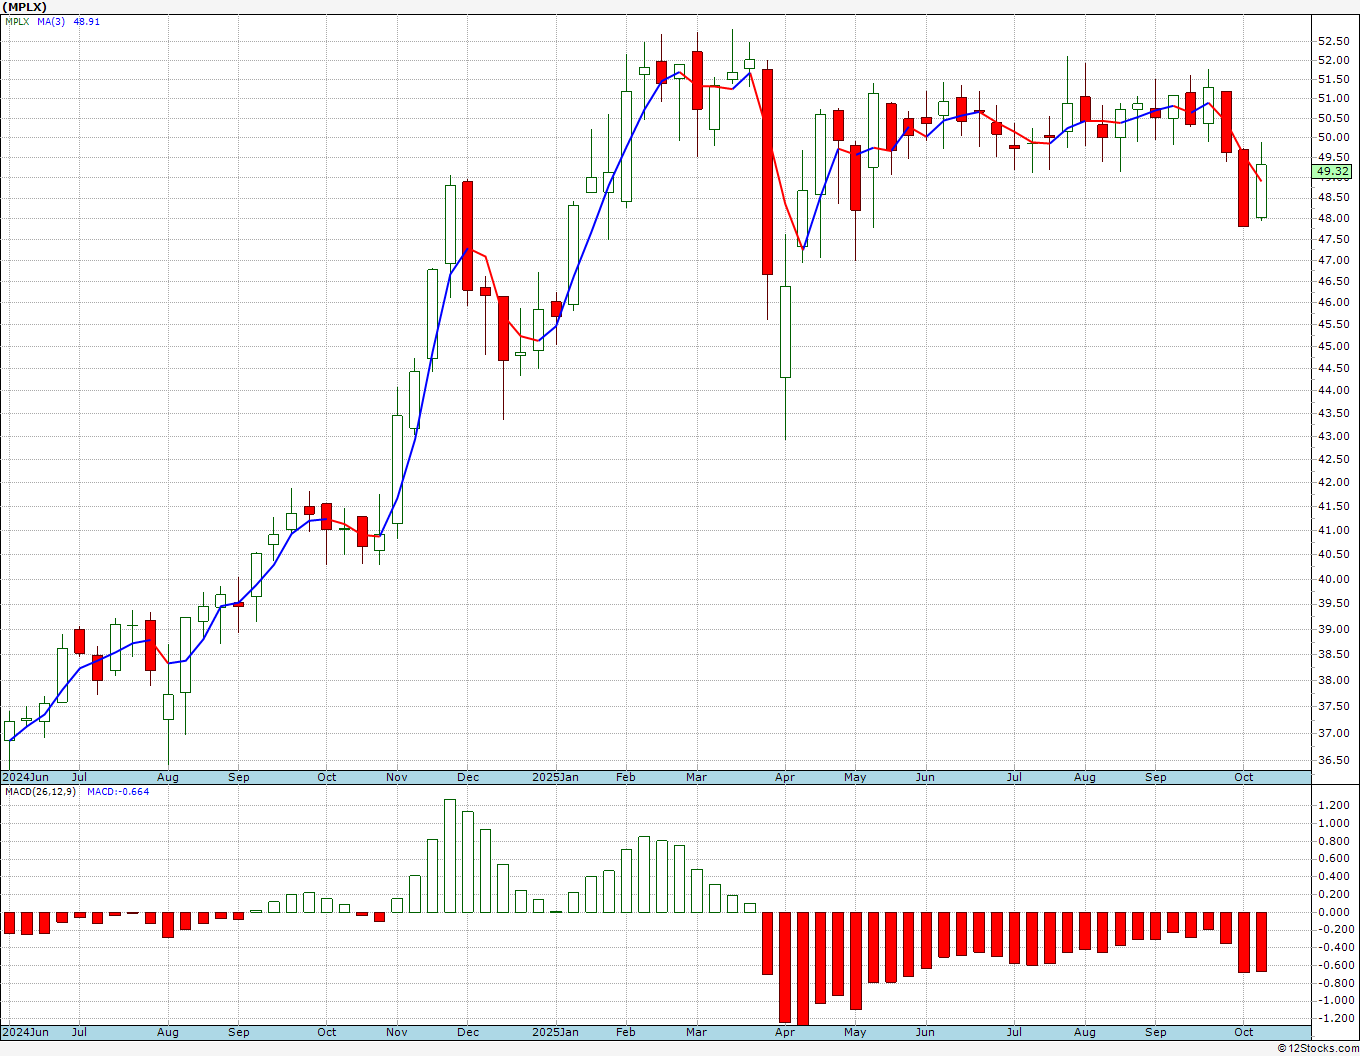This screenshot has width=1360, height=1056.
Task: Pick the 41.00 price axis label
Action: click(x=1333, y=530)
